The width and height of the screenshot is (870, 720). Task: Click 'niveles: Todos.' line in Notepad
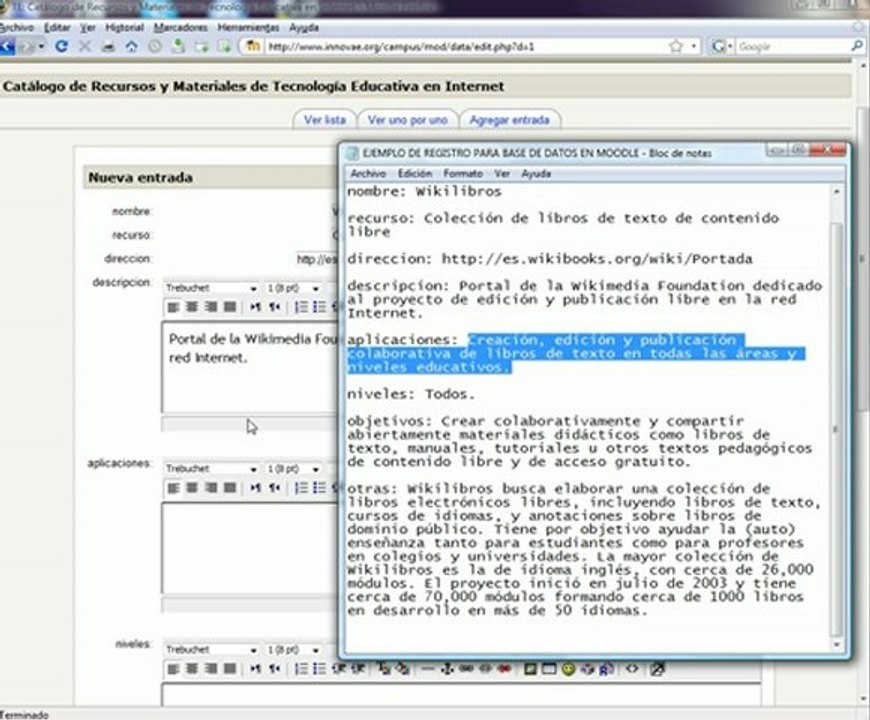(x=411, y=394)
